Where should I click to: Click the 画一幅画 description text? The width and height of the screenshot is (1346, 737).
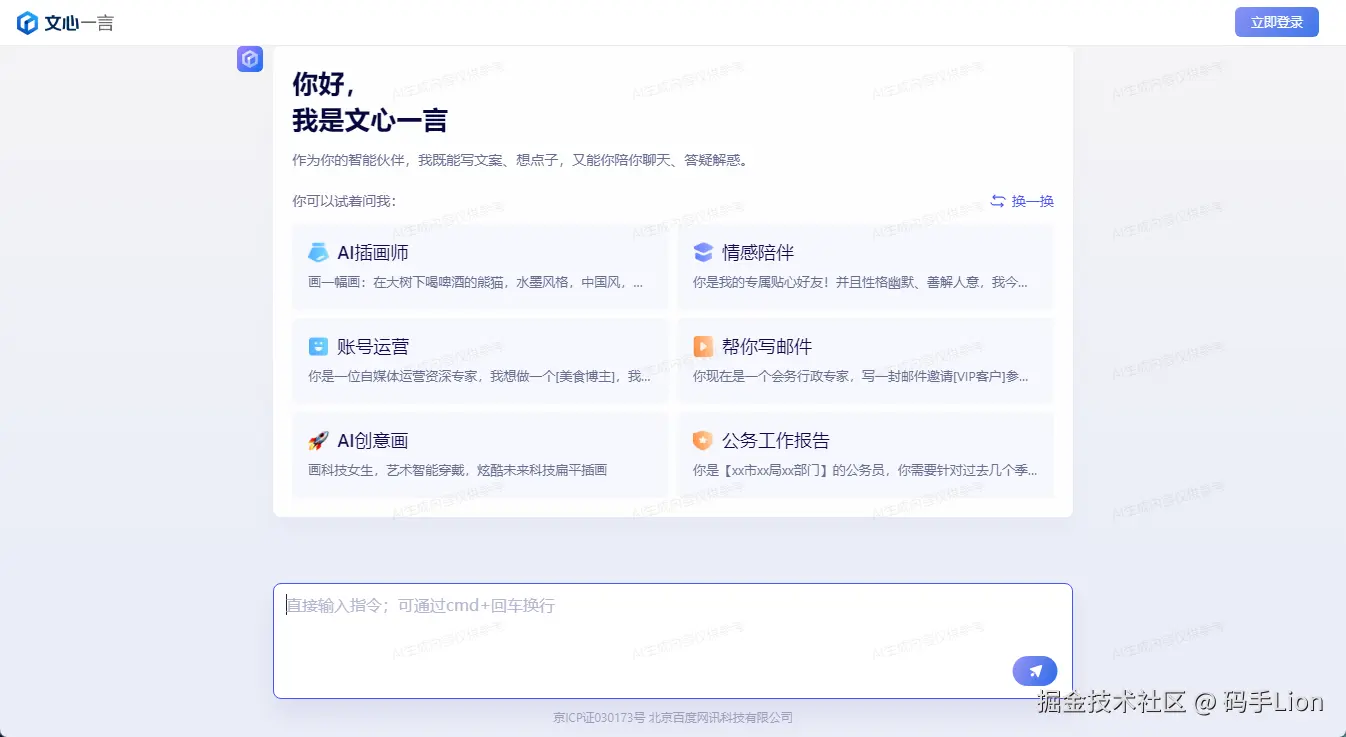pyautogui.click(x=476, y=282)
